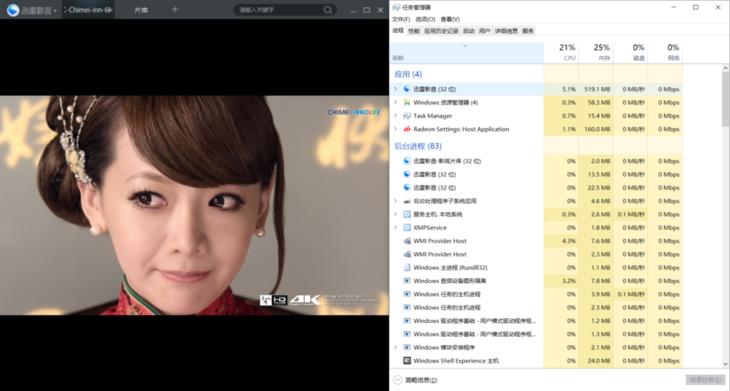The height and width of the screenshot is (391, 730).
Task: Select the Chimei-inn-6k tab in the player
Action: tap(88, 10)
